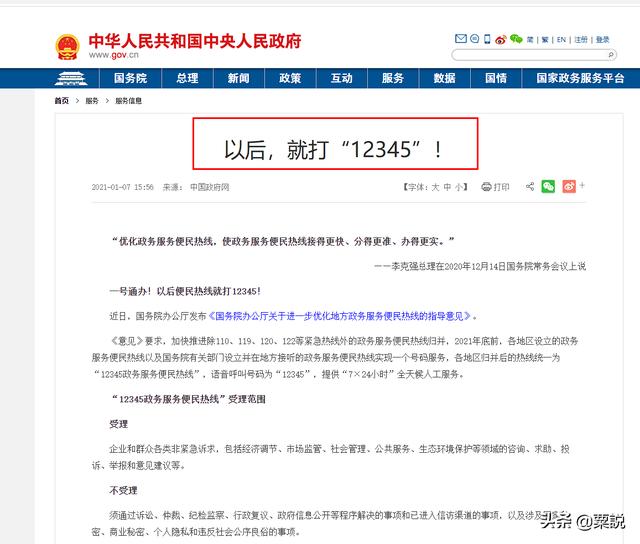
Task: Click the header WeChat icon
Action: pos(516,40)
